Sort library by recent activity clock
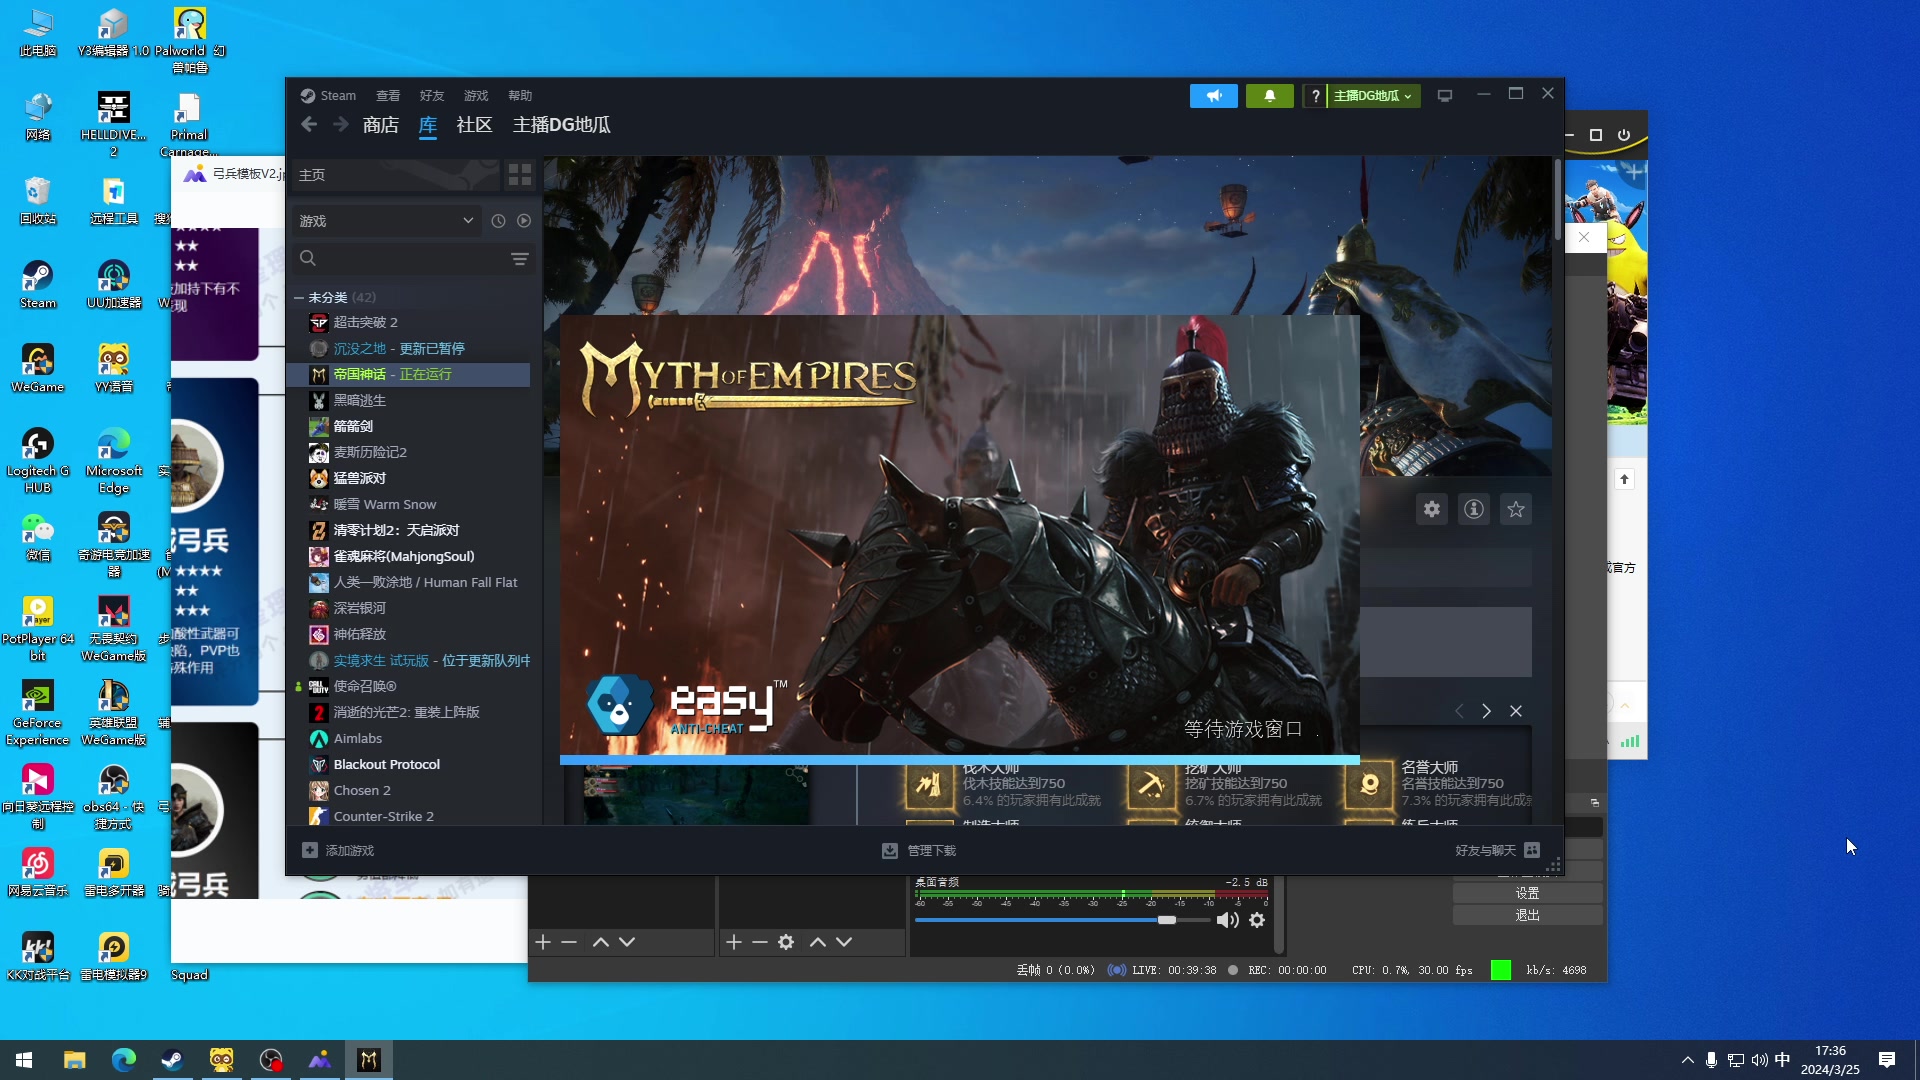The image size is (1920, 1080). [x=498, y=221]
